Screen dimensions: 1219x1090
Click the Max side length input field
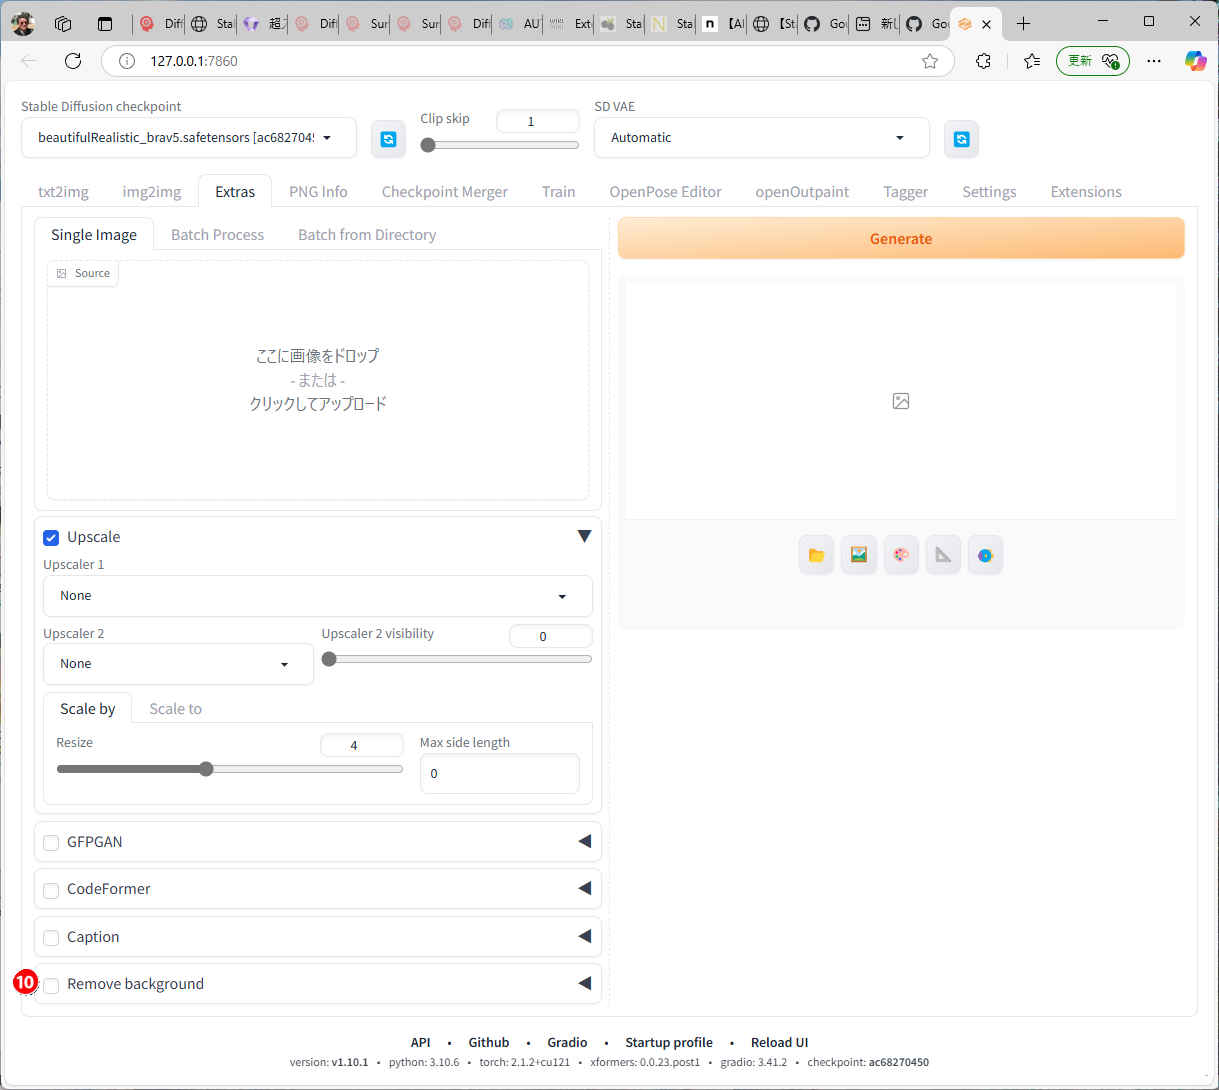(499, 774)
